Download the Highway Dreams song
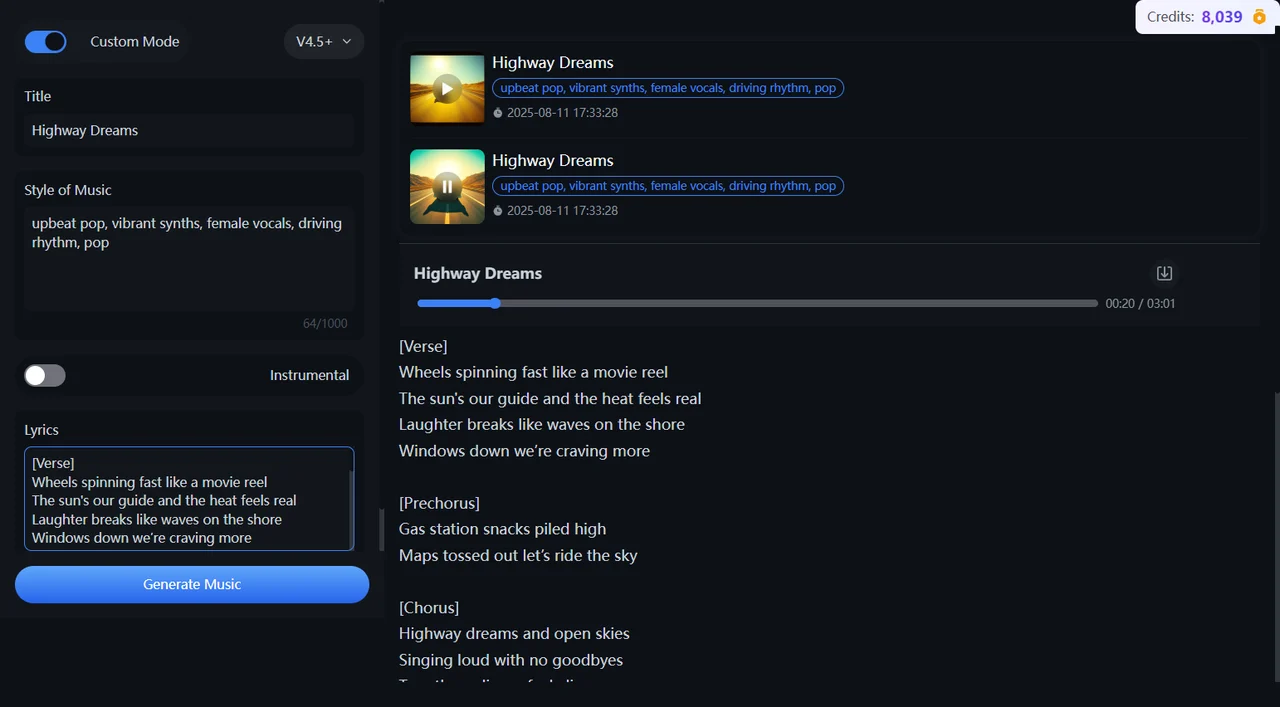The height and width of the screenshot is (707, 1280). pyautogui.click(x=1163, y=273)
